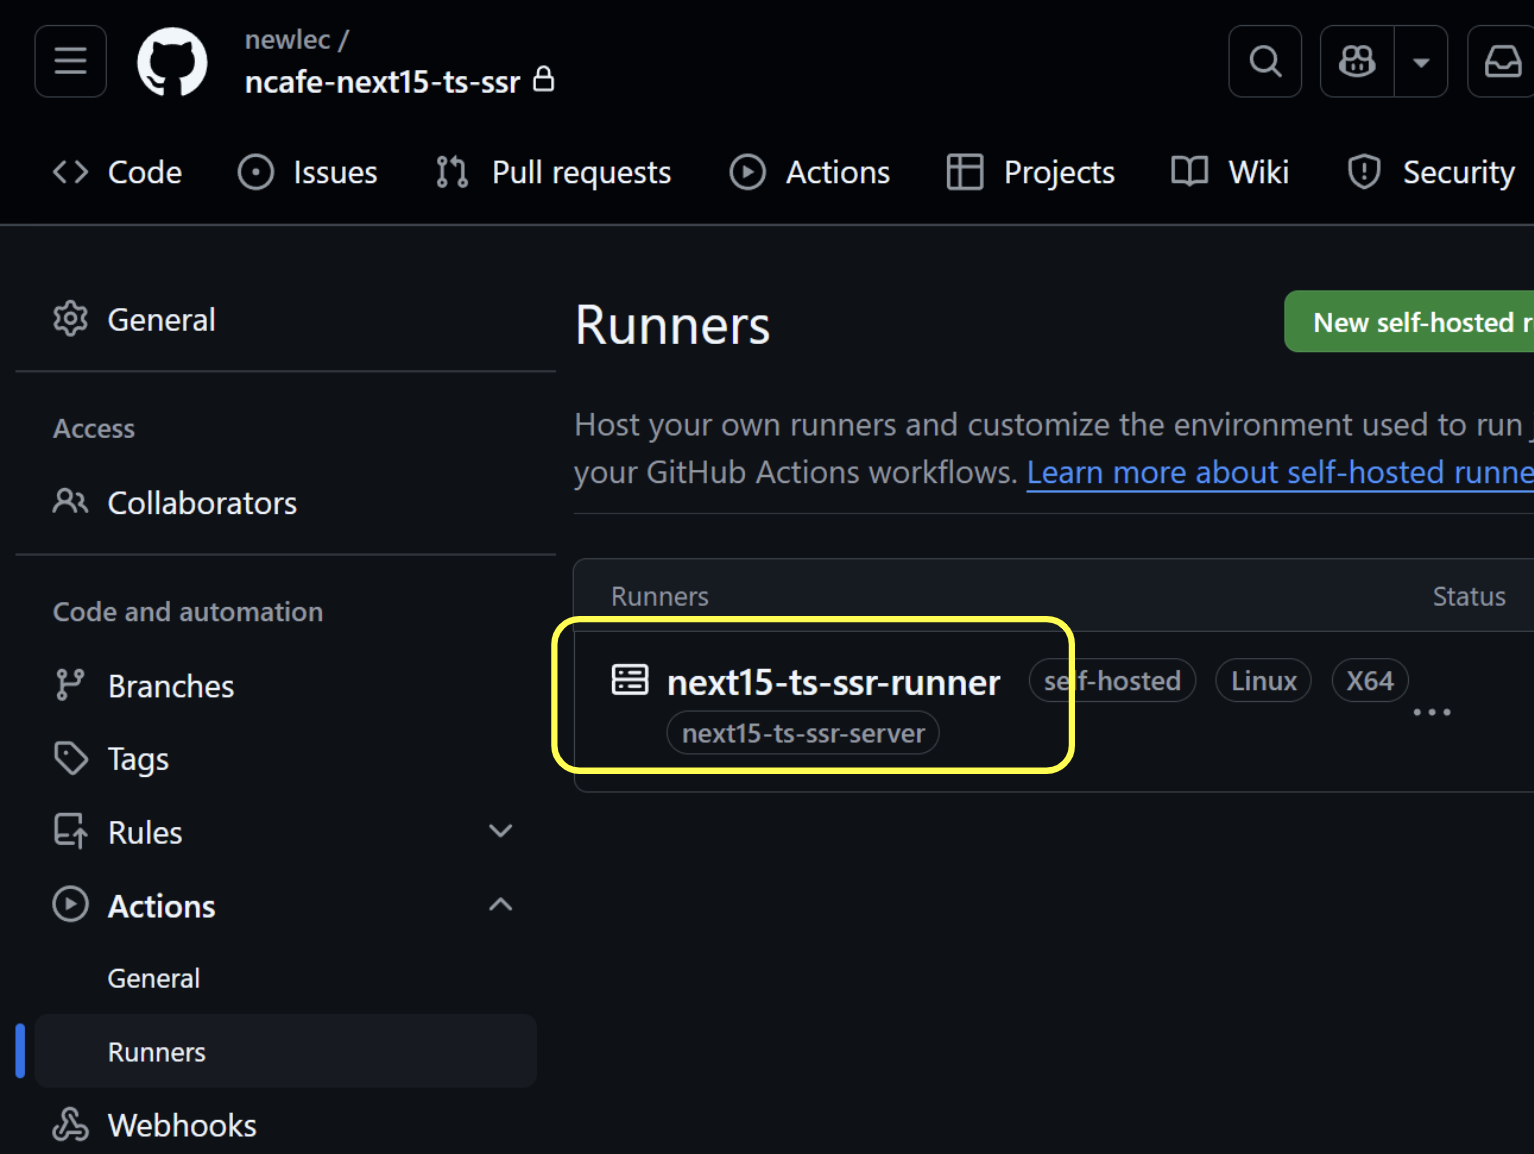Go to the Actions tab in repo navigation
The height and width of the screenshot is (1154, 1534).
point(810,172)
